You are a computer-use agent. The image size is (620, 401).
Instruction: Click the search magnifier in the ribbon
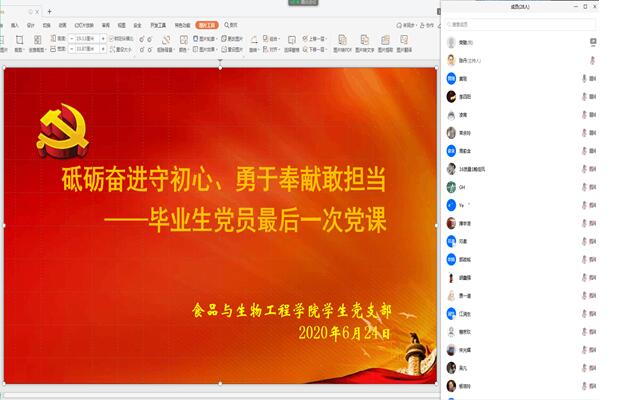(x=227, y=25)
